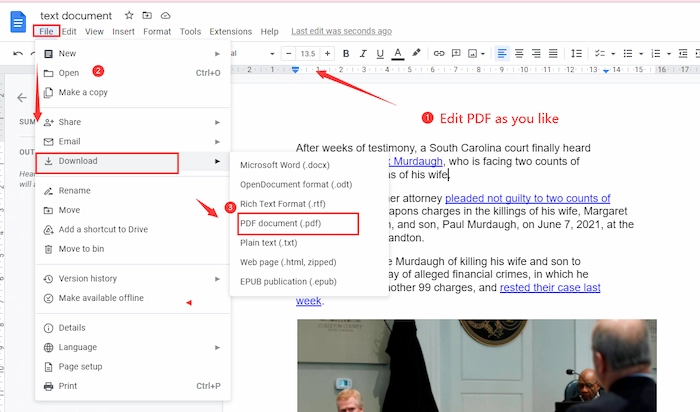Expand the New submenu

(133, 54)
